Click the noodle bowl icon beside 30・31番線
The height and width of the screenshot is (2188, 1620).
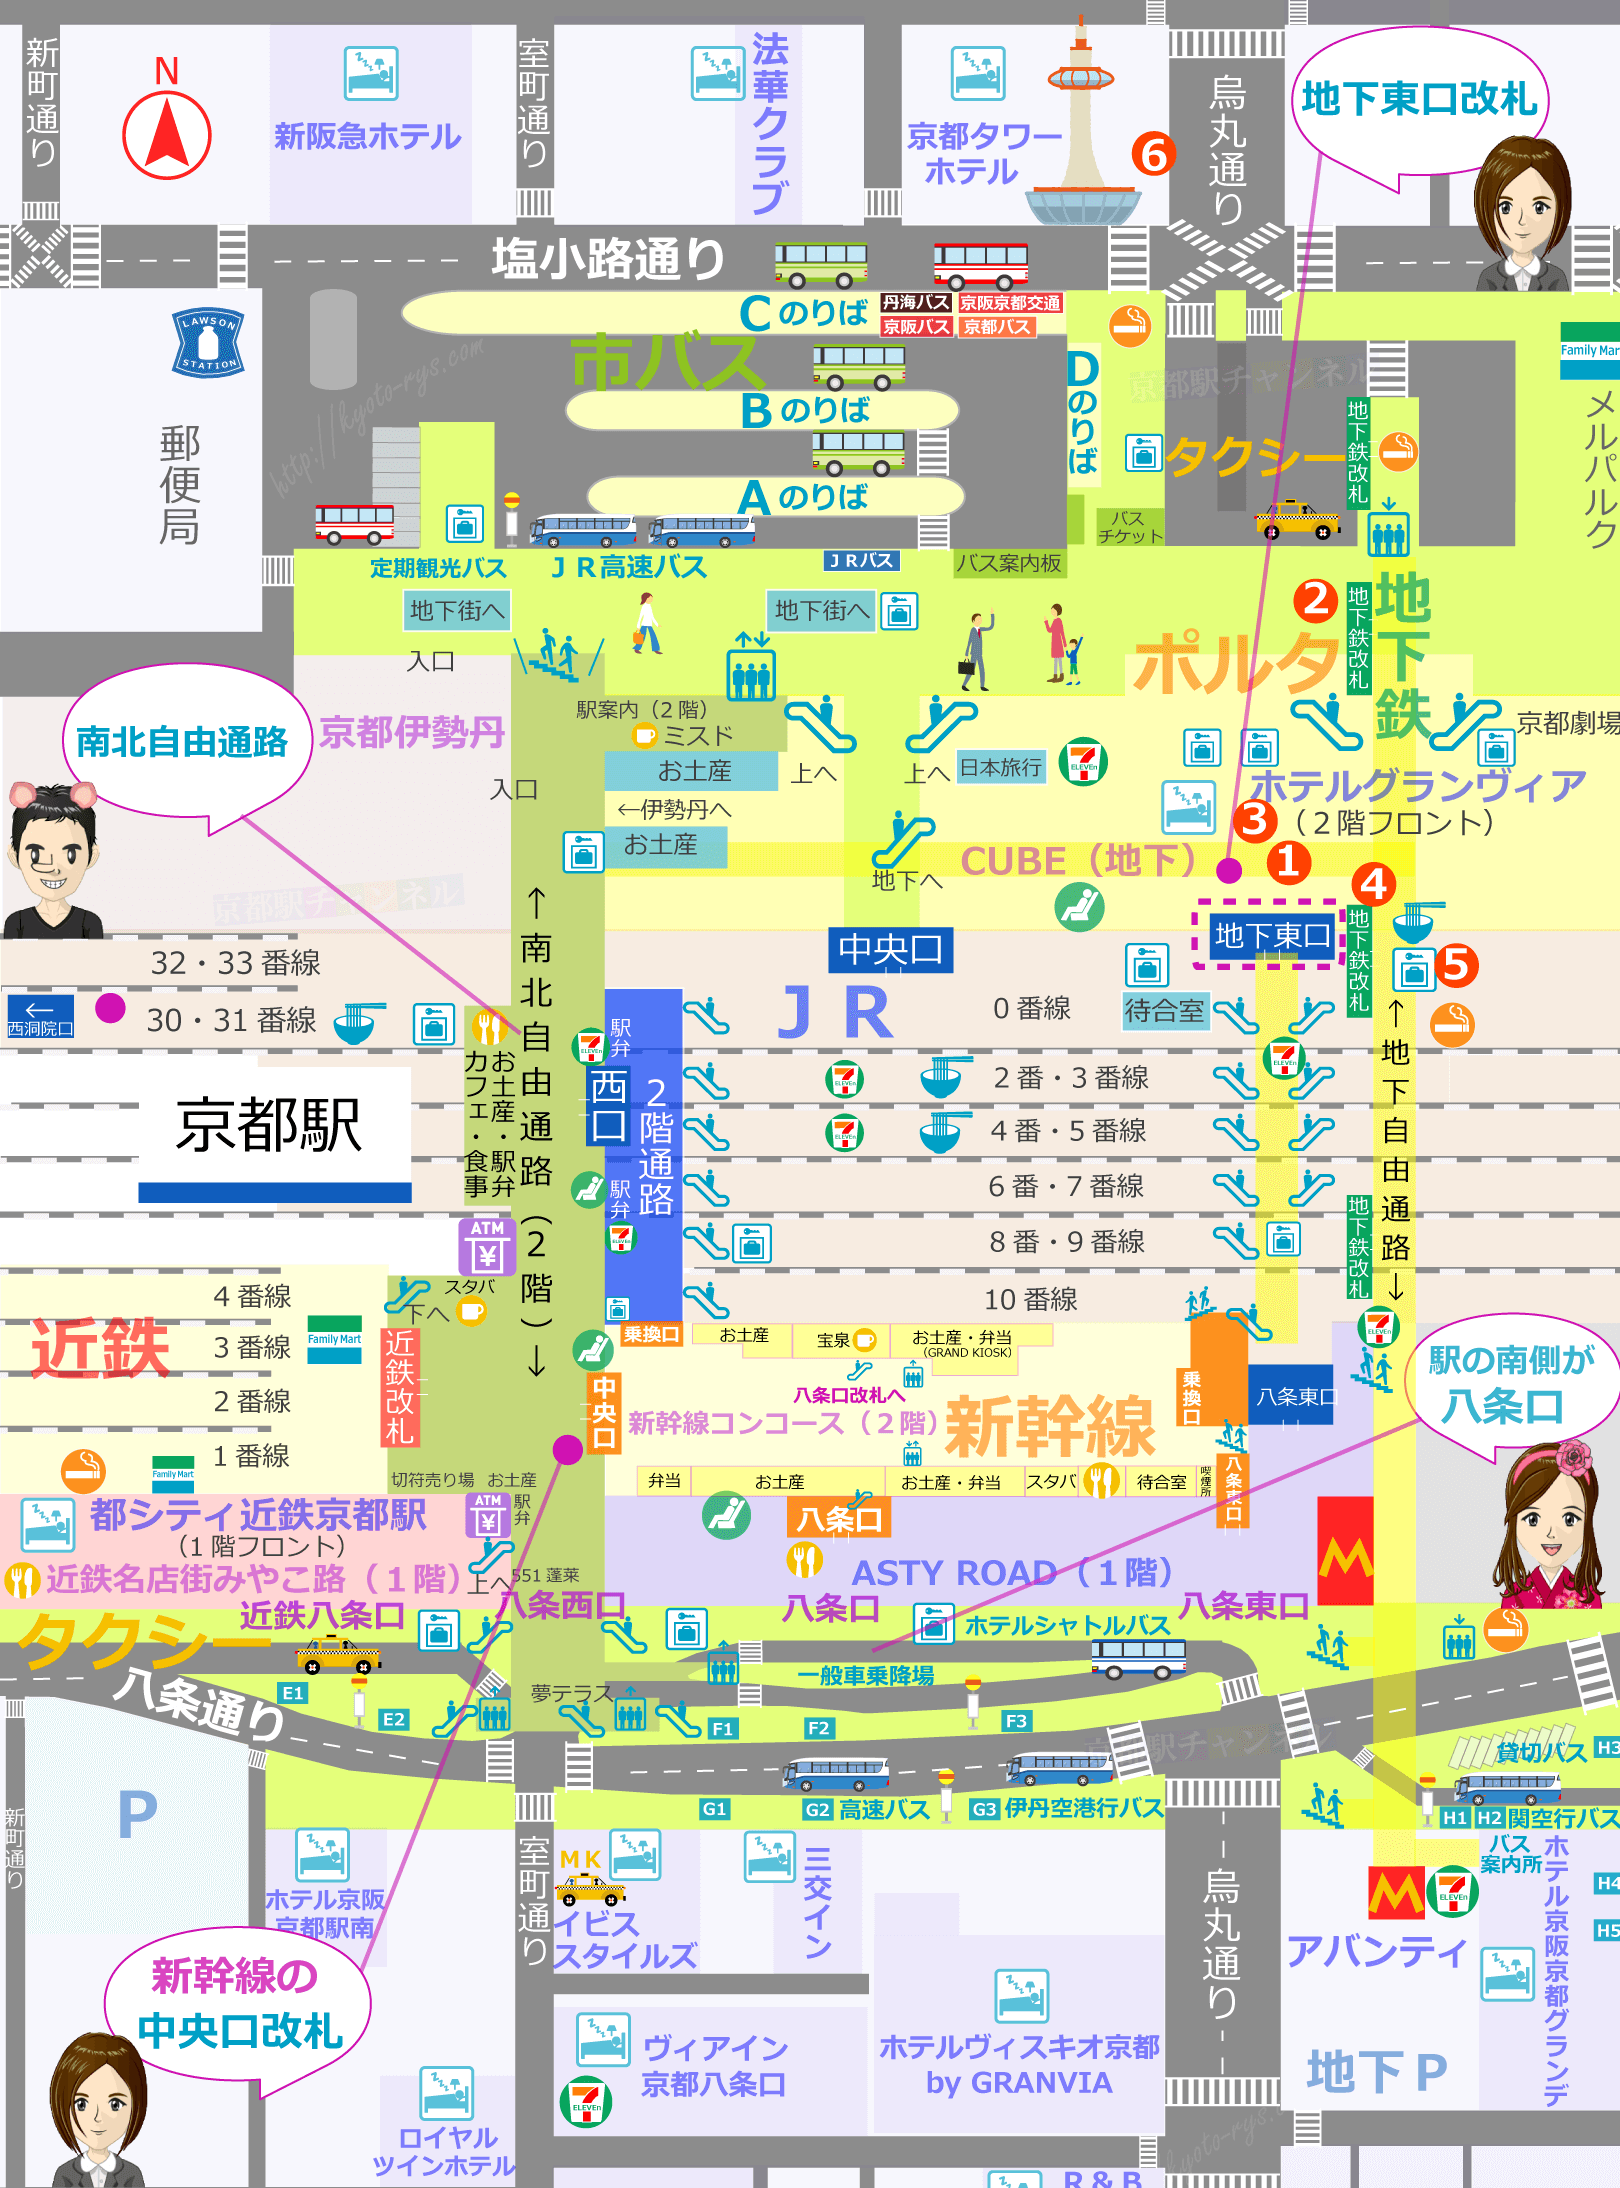pyautogui.click(x=359, y=1024)
